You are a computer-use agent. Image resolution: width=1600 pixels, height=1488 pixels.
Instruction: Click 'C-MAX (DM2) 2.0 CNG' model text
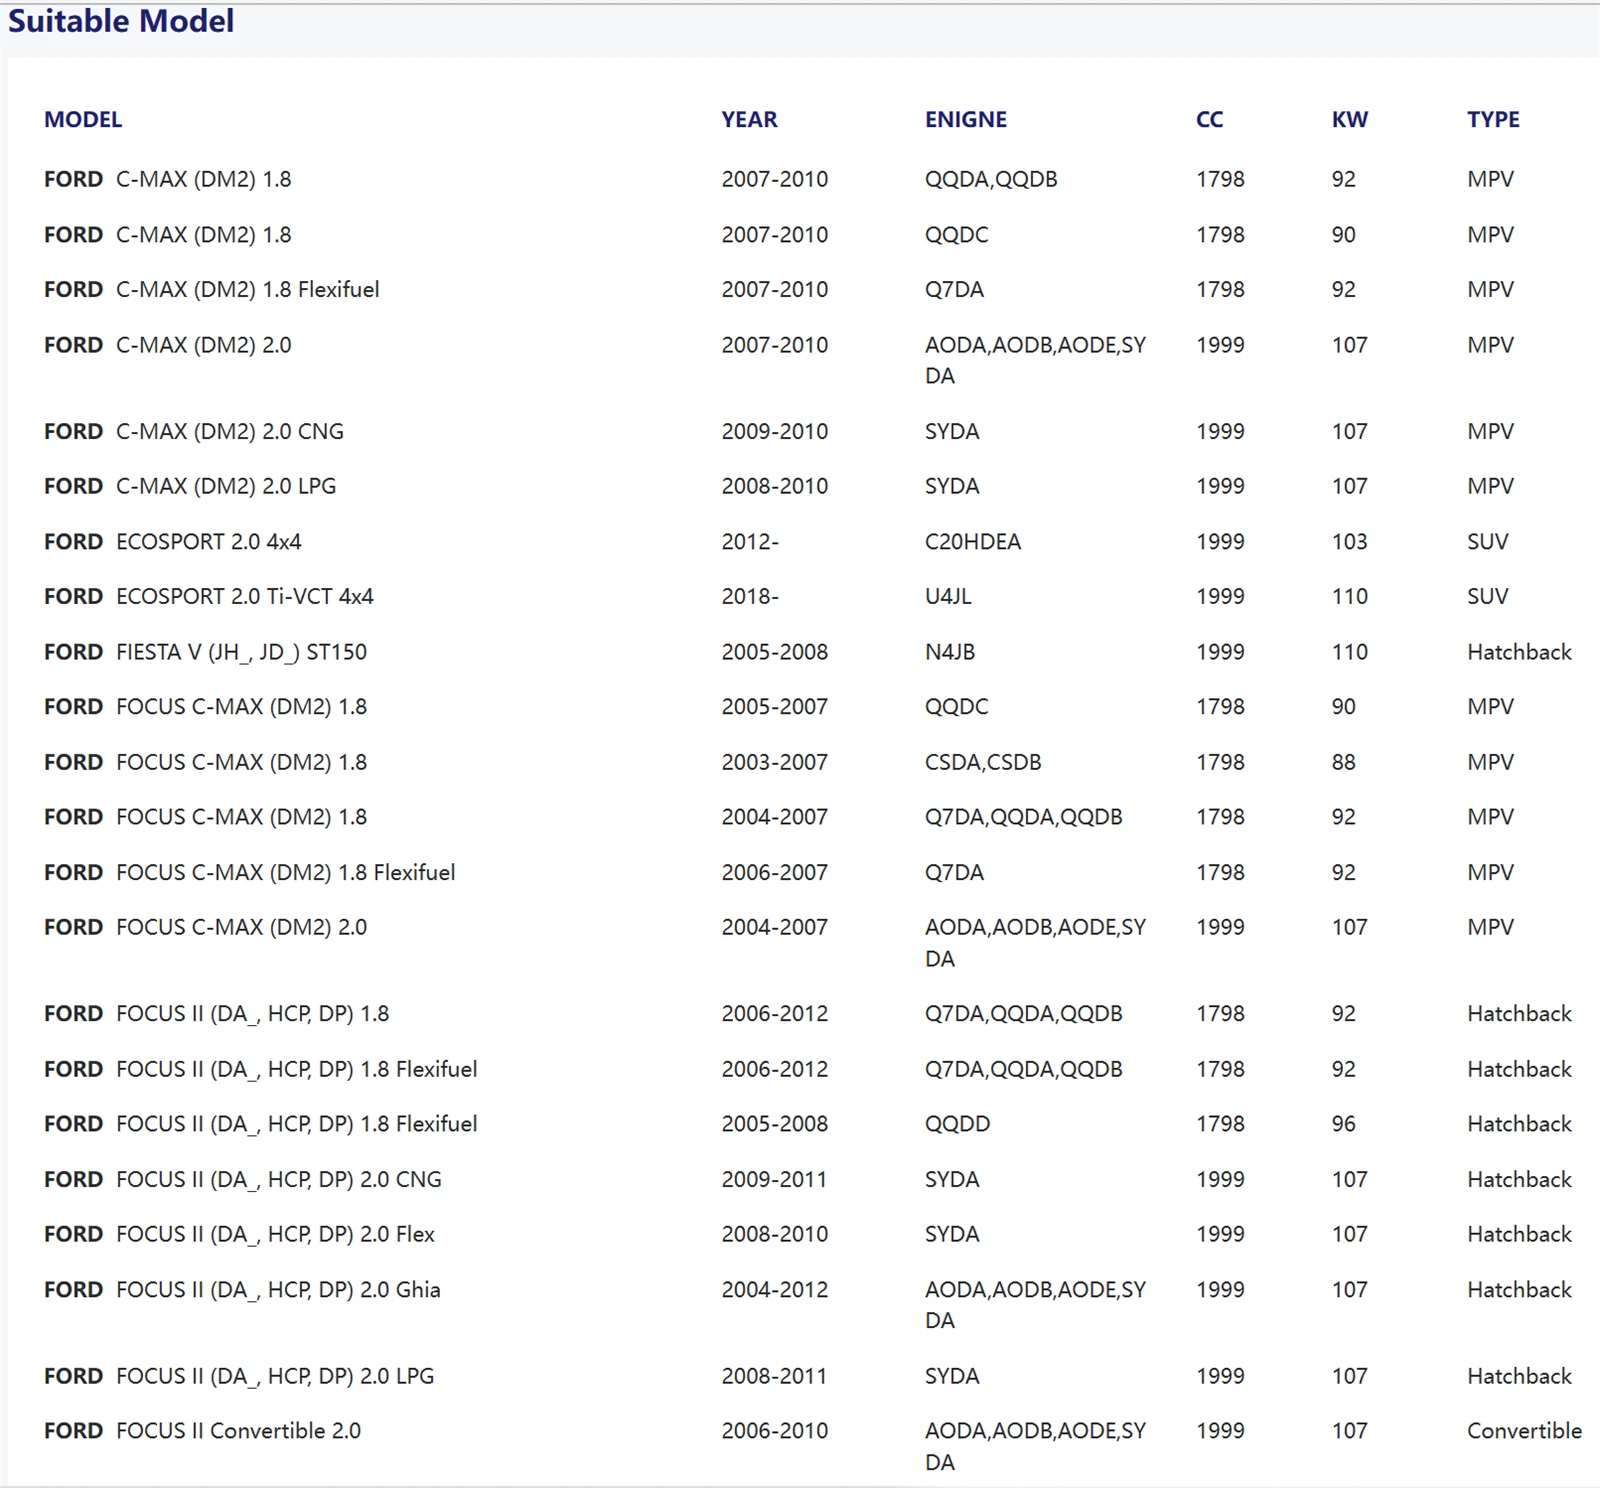[230, 432]
